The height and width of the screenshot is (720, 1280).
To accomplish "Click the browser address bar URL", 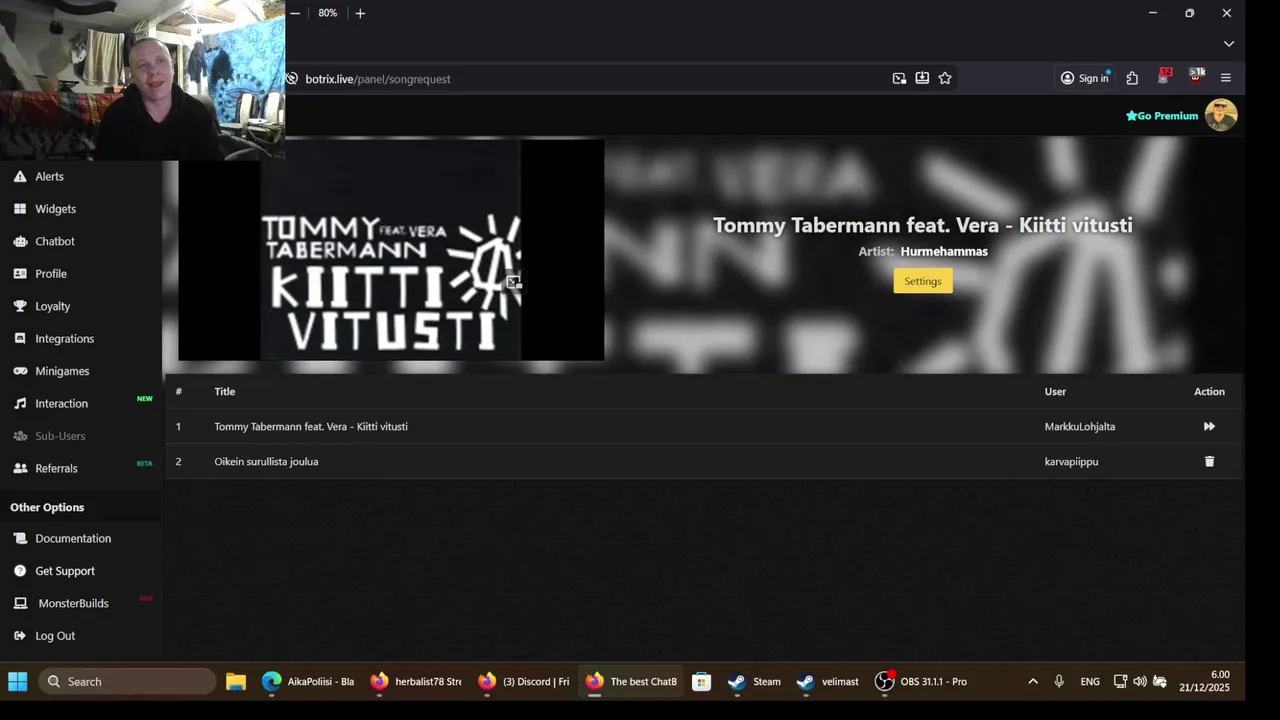I will (x=378, y=79).
